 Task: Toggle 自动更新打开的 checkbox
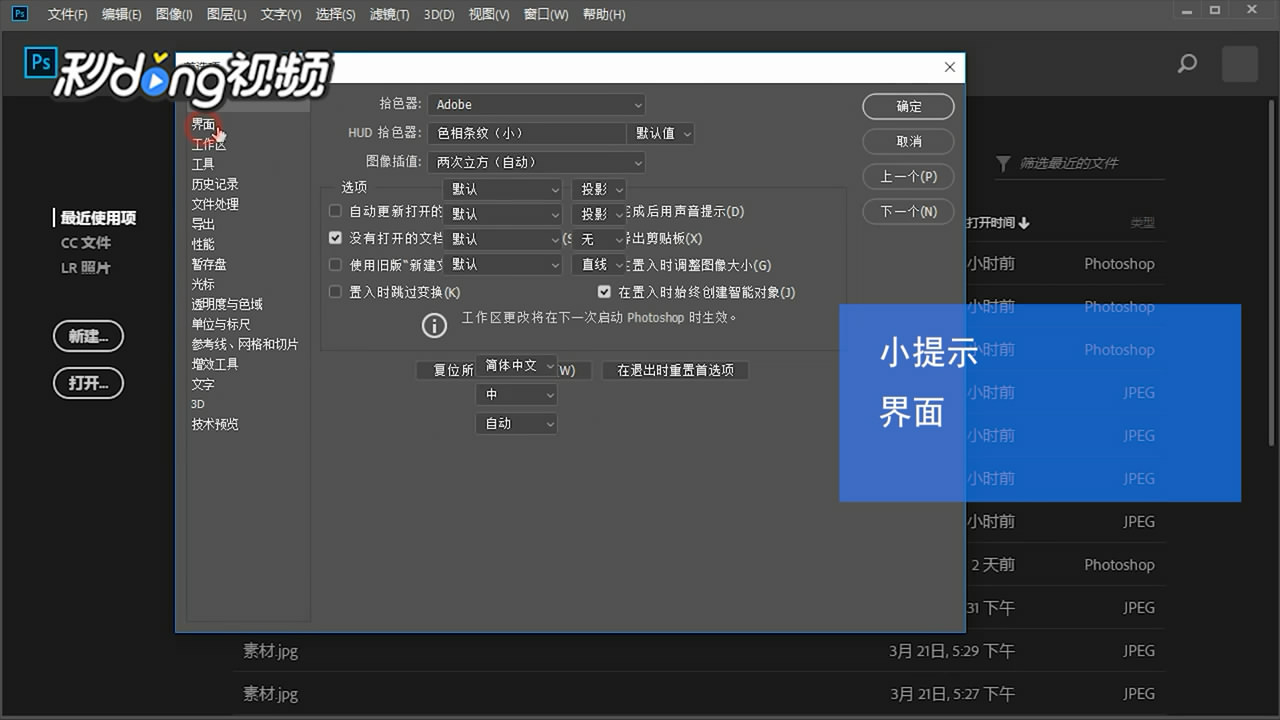(x=336, y=211)
